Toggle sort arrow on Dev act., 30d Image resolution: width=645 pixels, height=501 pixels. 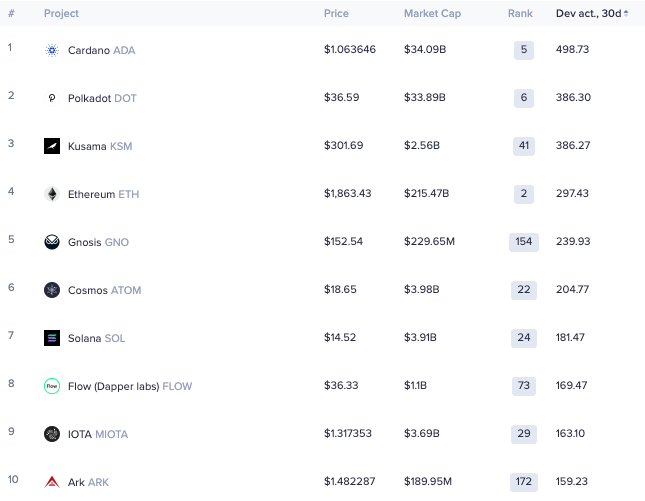626,13
